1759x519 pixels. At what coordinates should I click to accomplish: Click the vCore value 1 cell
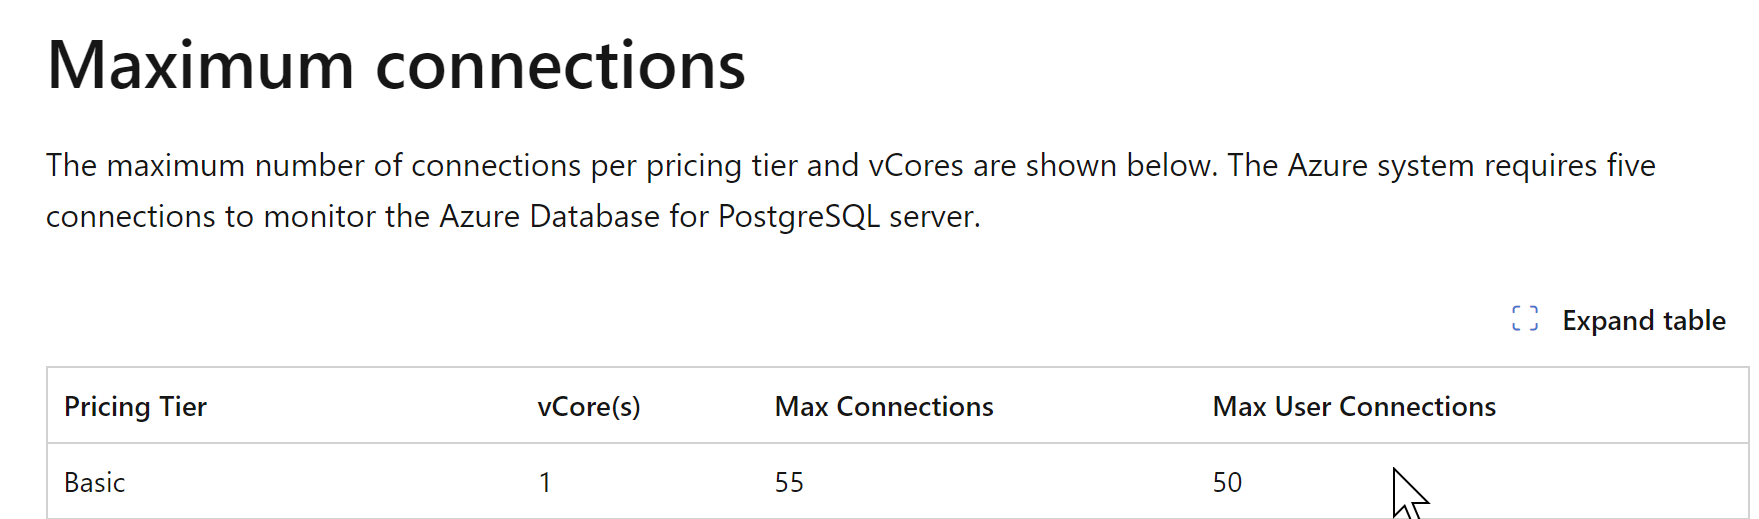545,482
